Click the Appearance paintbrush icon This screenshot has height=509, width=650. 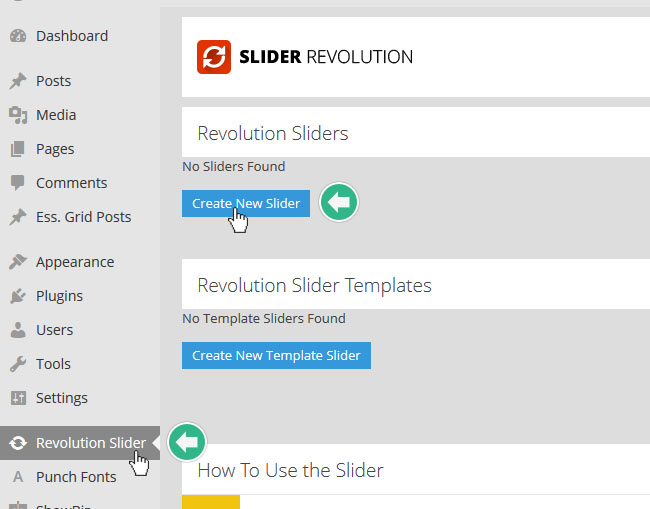17,262
